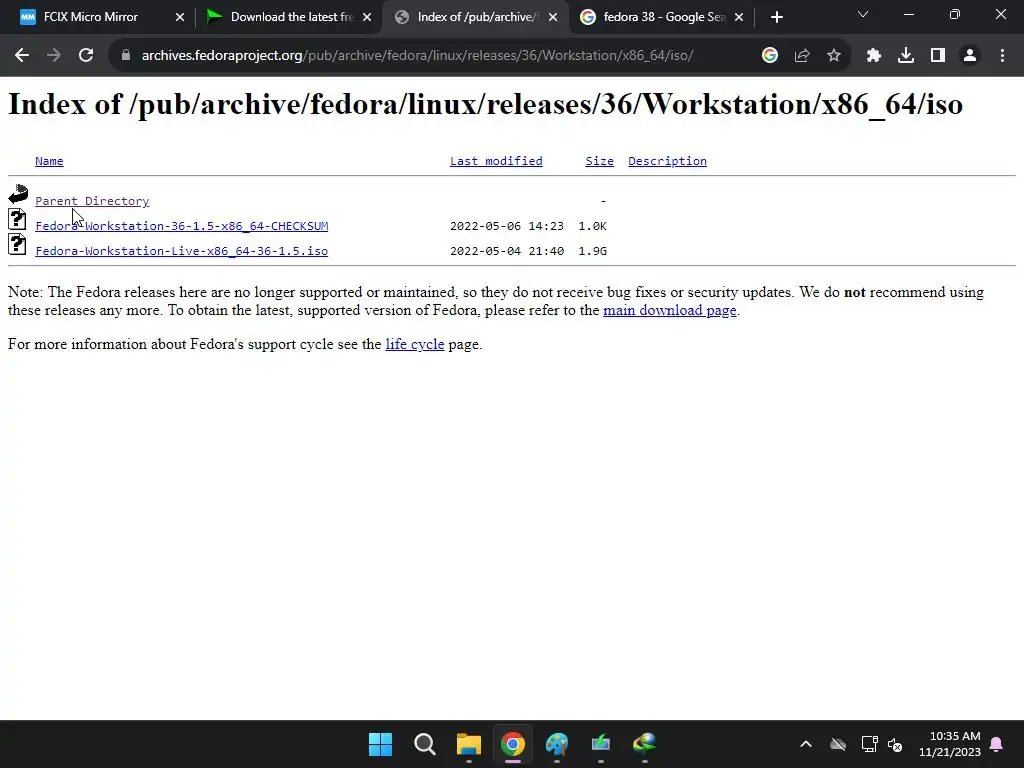
Task: Open the Windows Start menu
Action: click(380, 744)
